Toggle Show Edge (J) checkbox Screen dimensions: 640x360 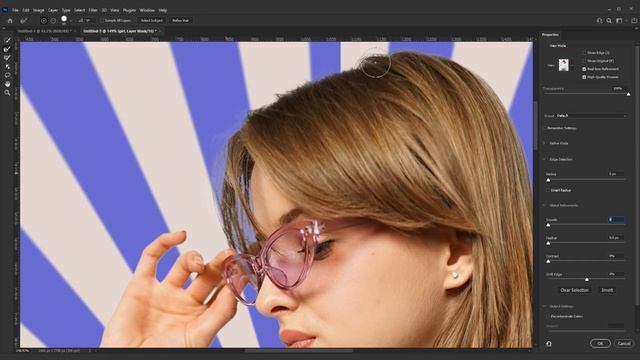pos(584,53)
